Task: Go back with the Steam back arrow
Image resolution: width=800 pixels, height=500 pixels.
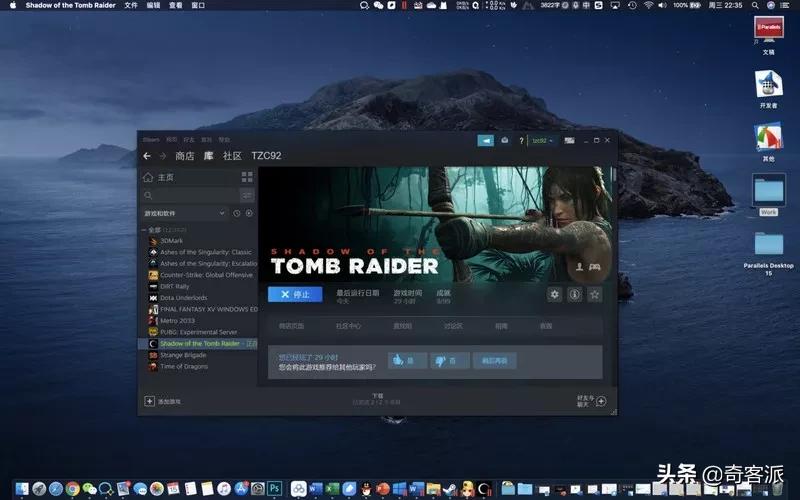Action: tap(147, 156)
